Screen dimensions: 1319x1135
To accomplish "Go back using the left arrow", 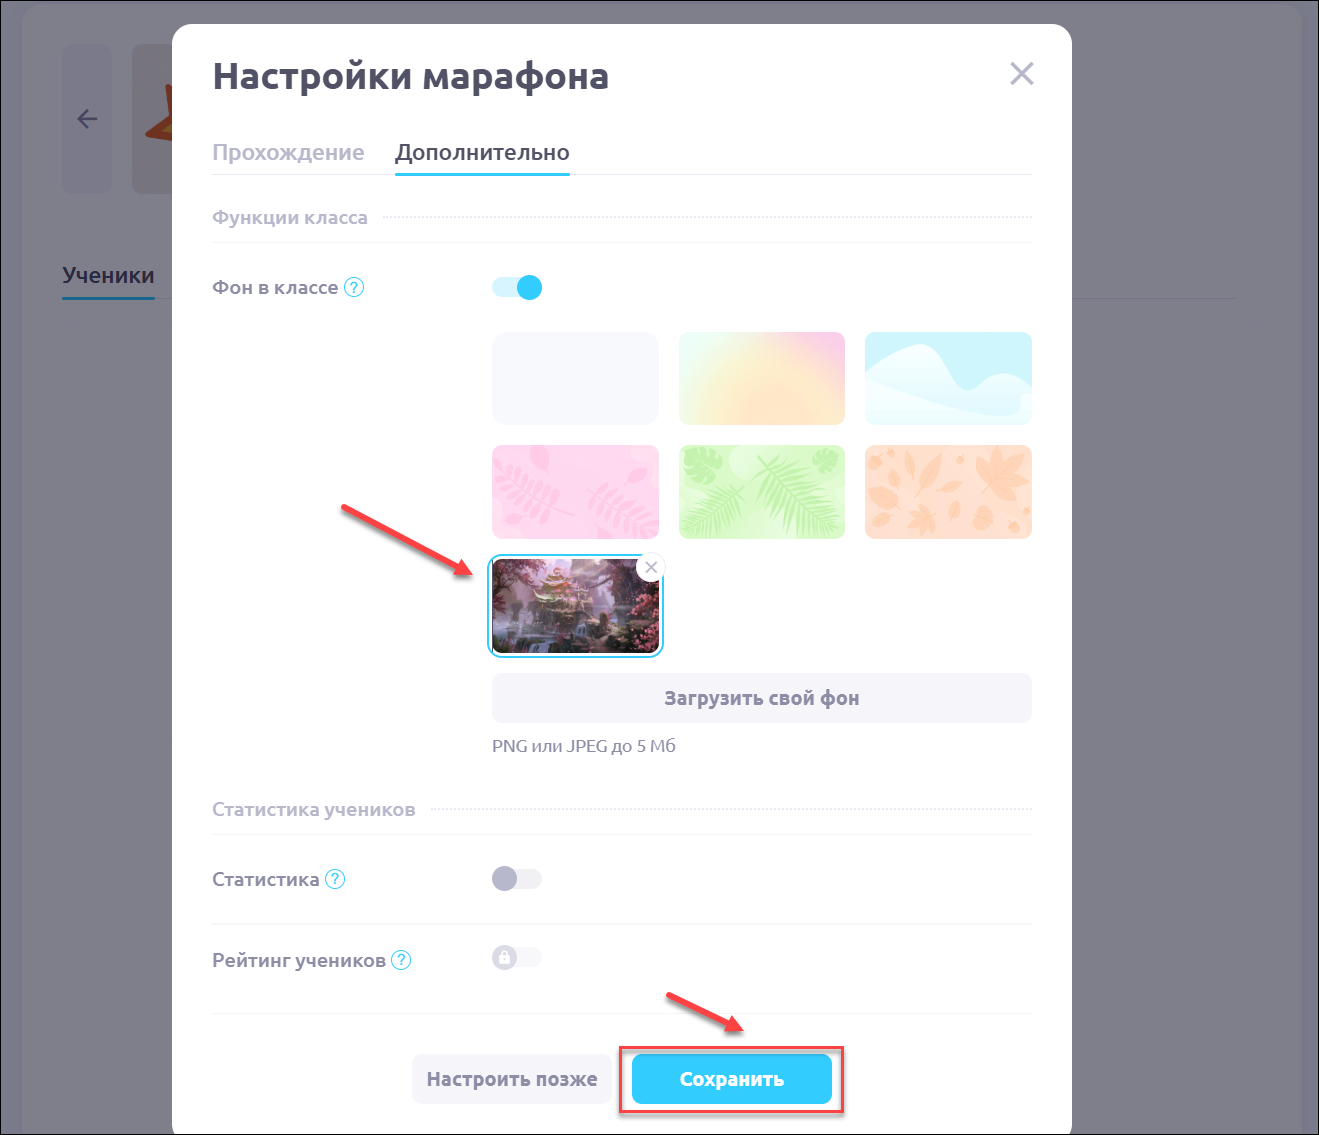I will (87, 119).
